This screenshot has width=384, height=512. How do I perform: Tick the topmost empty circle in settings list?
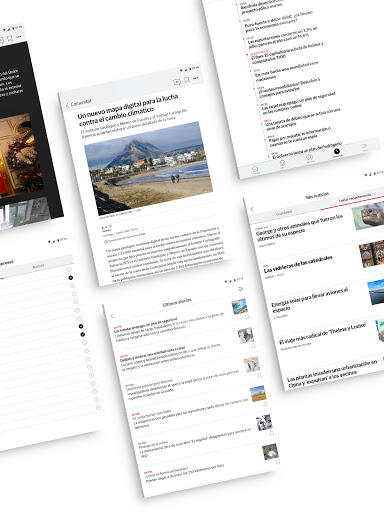pyautogui.click(x=69, y=269)
